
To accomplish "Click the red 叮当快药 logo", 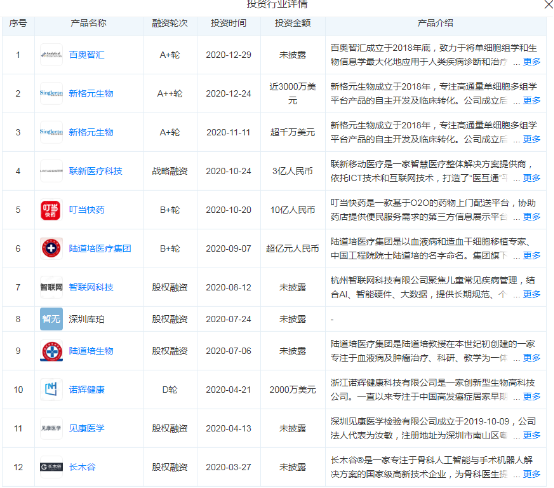I will (x=51, y=210).
